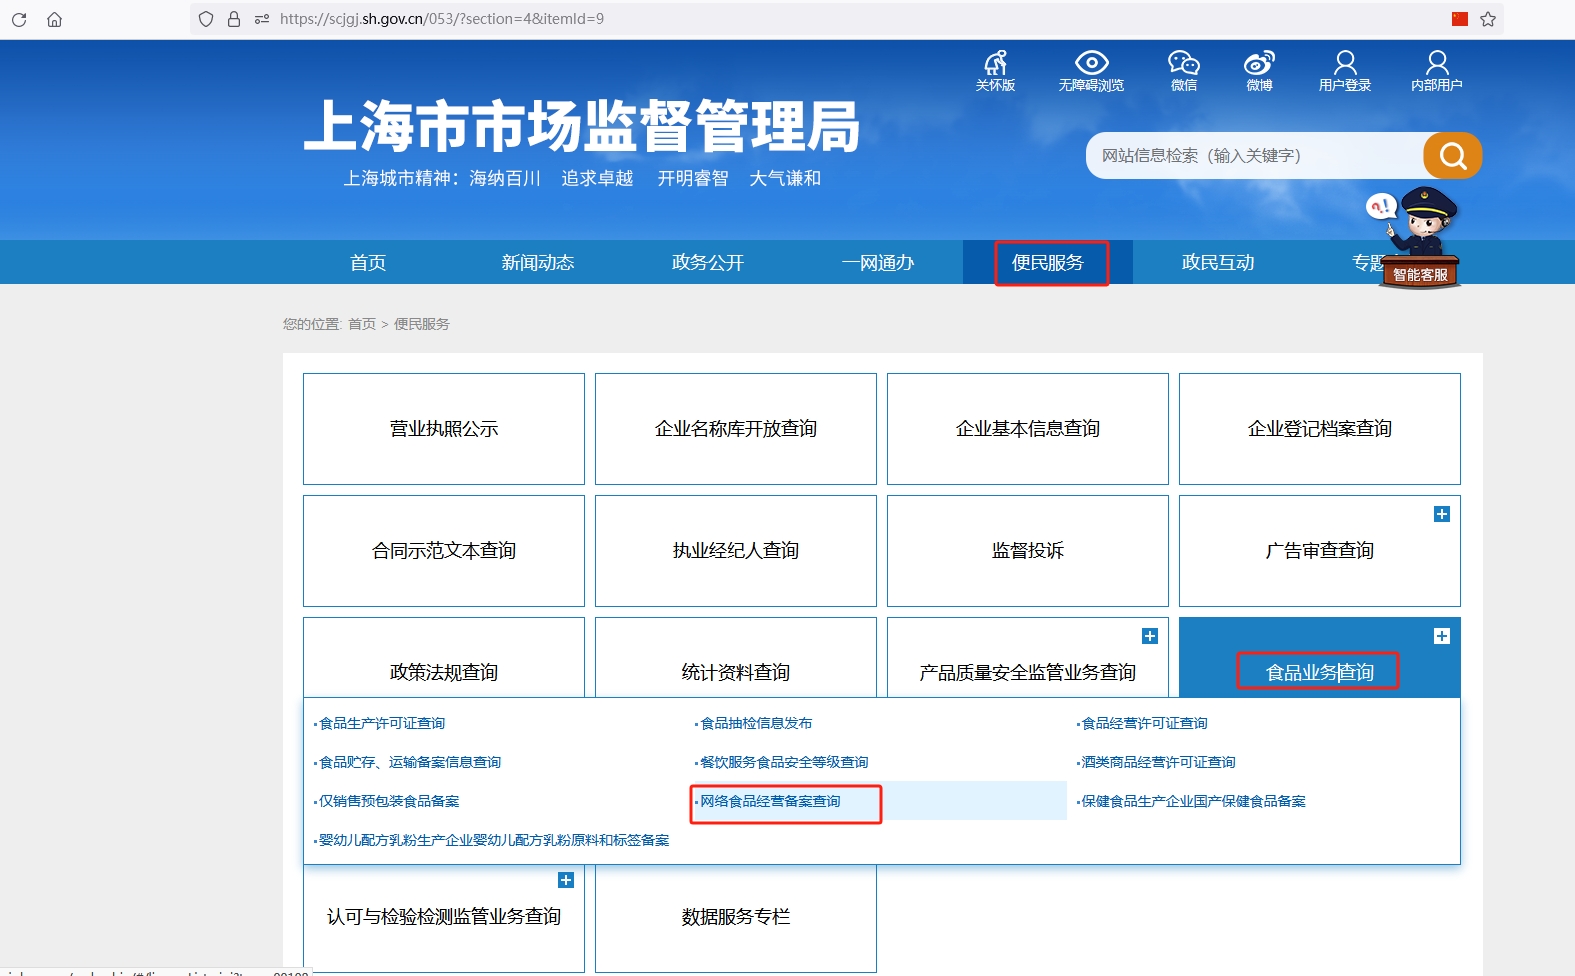
Task: Reload the page with browser refresh icon
Action: coord(19,19)
